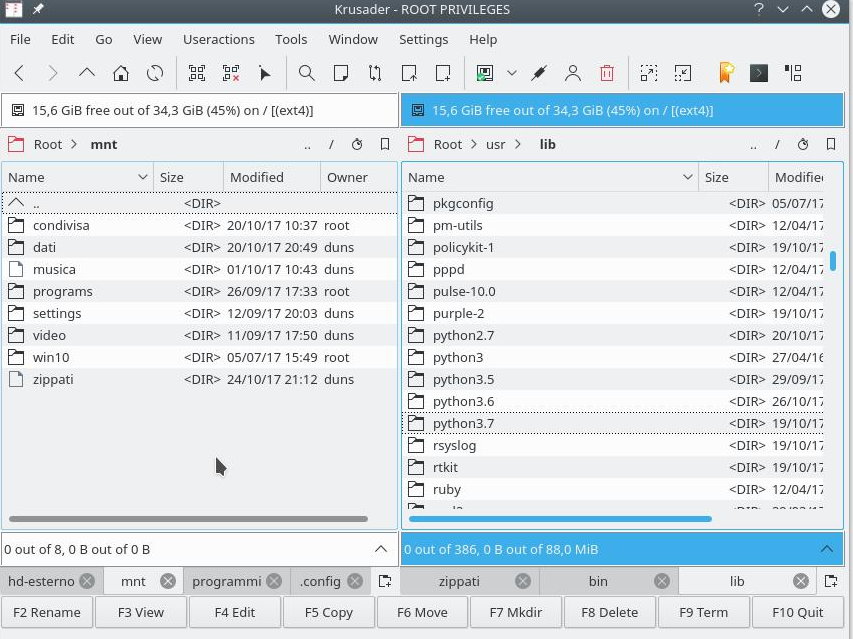This screenshot has height=639, width=853.
Task: Click the cursor arrow toolbar icon
Action: click(x=264, y=73)
